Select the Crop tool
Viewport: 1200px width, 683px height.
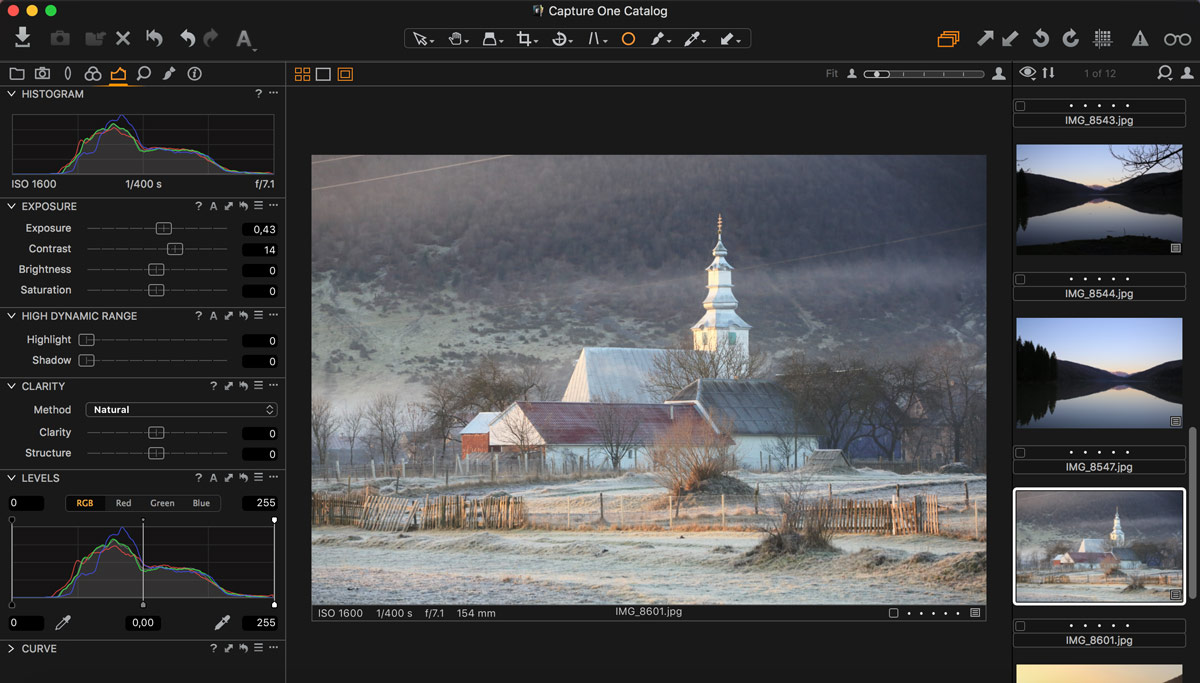tap(524, 39)
